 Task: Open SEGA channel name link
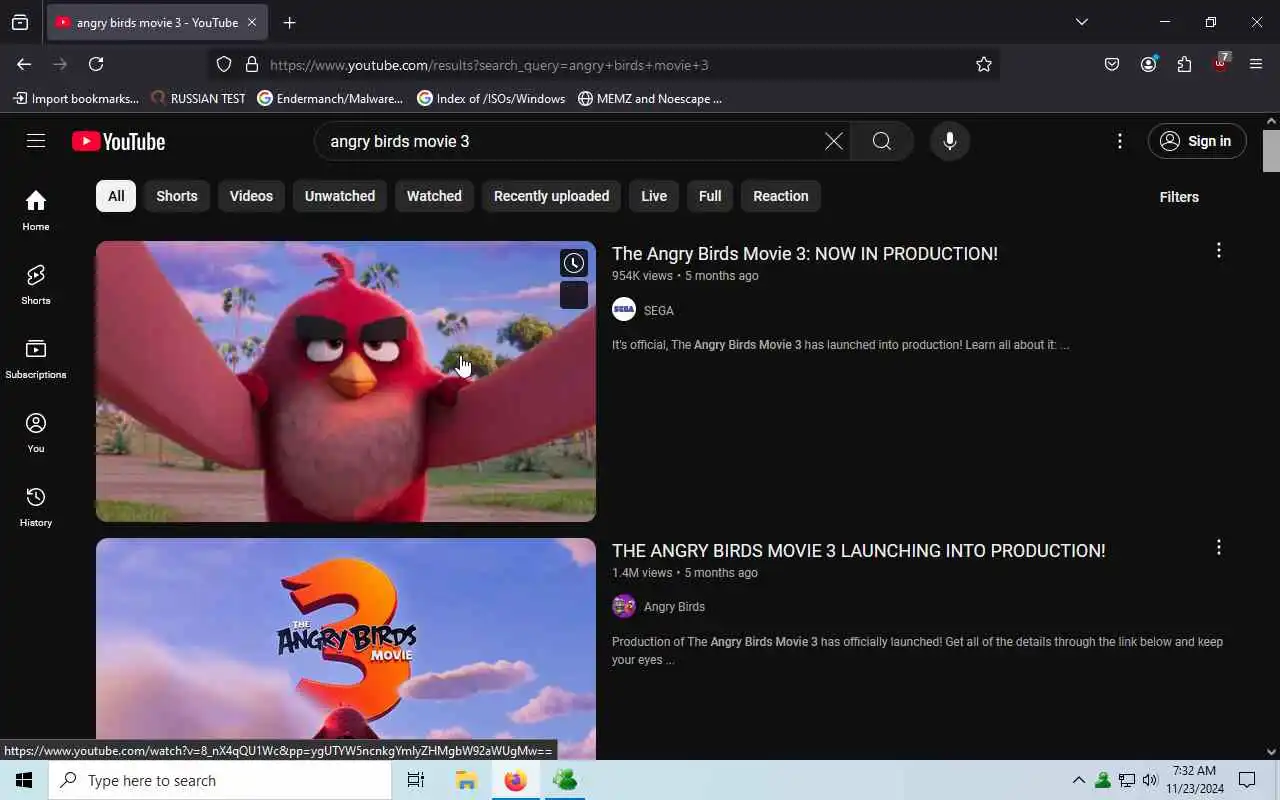[659, 311]
